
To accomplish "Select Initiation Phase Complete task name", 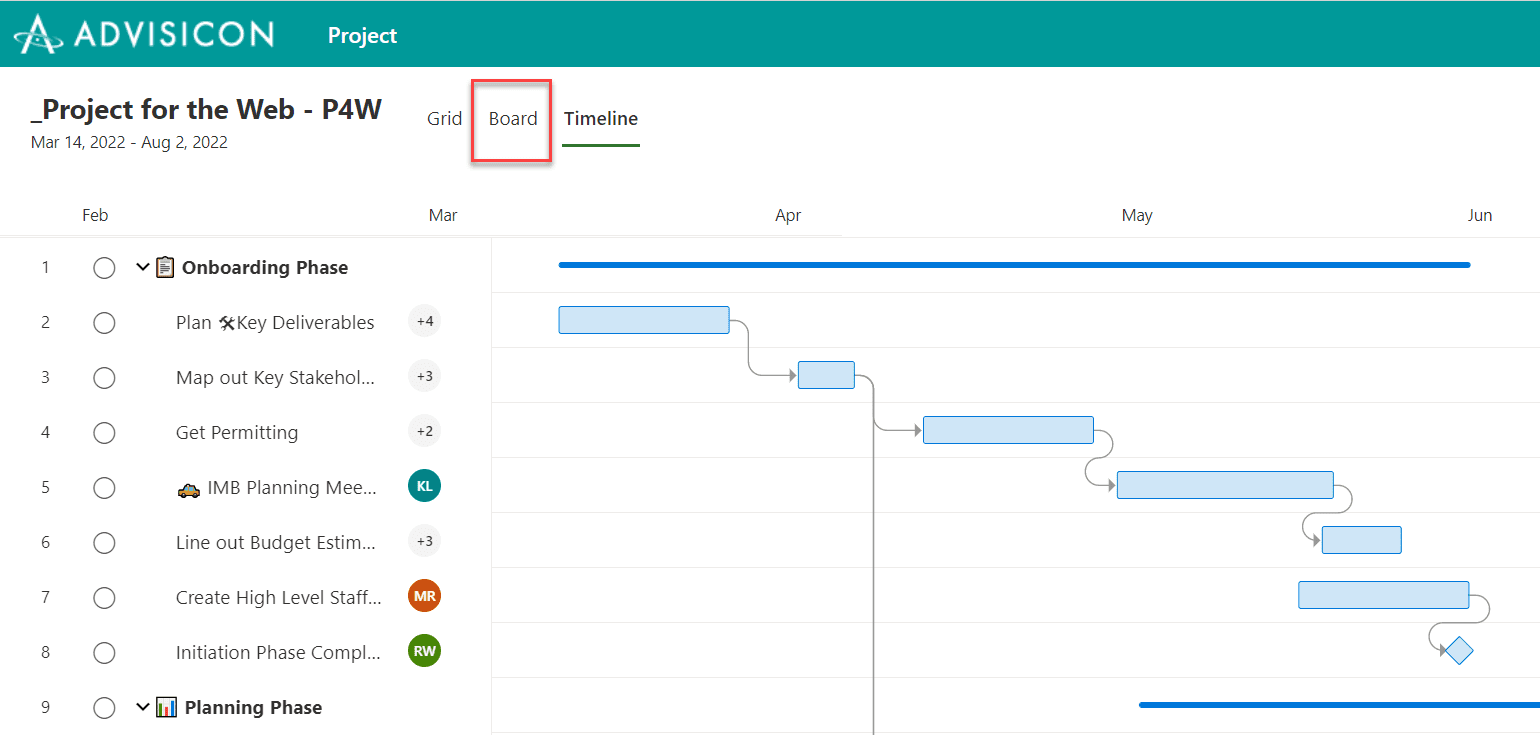I will 279,653.
